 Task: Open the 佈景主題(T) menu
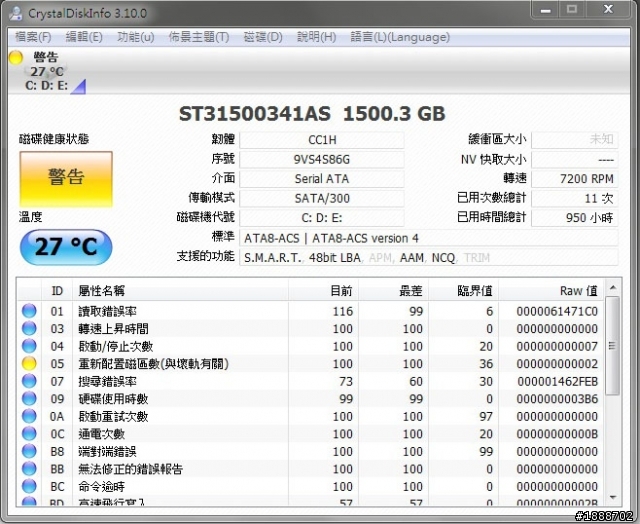(x=199, y=37)
